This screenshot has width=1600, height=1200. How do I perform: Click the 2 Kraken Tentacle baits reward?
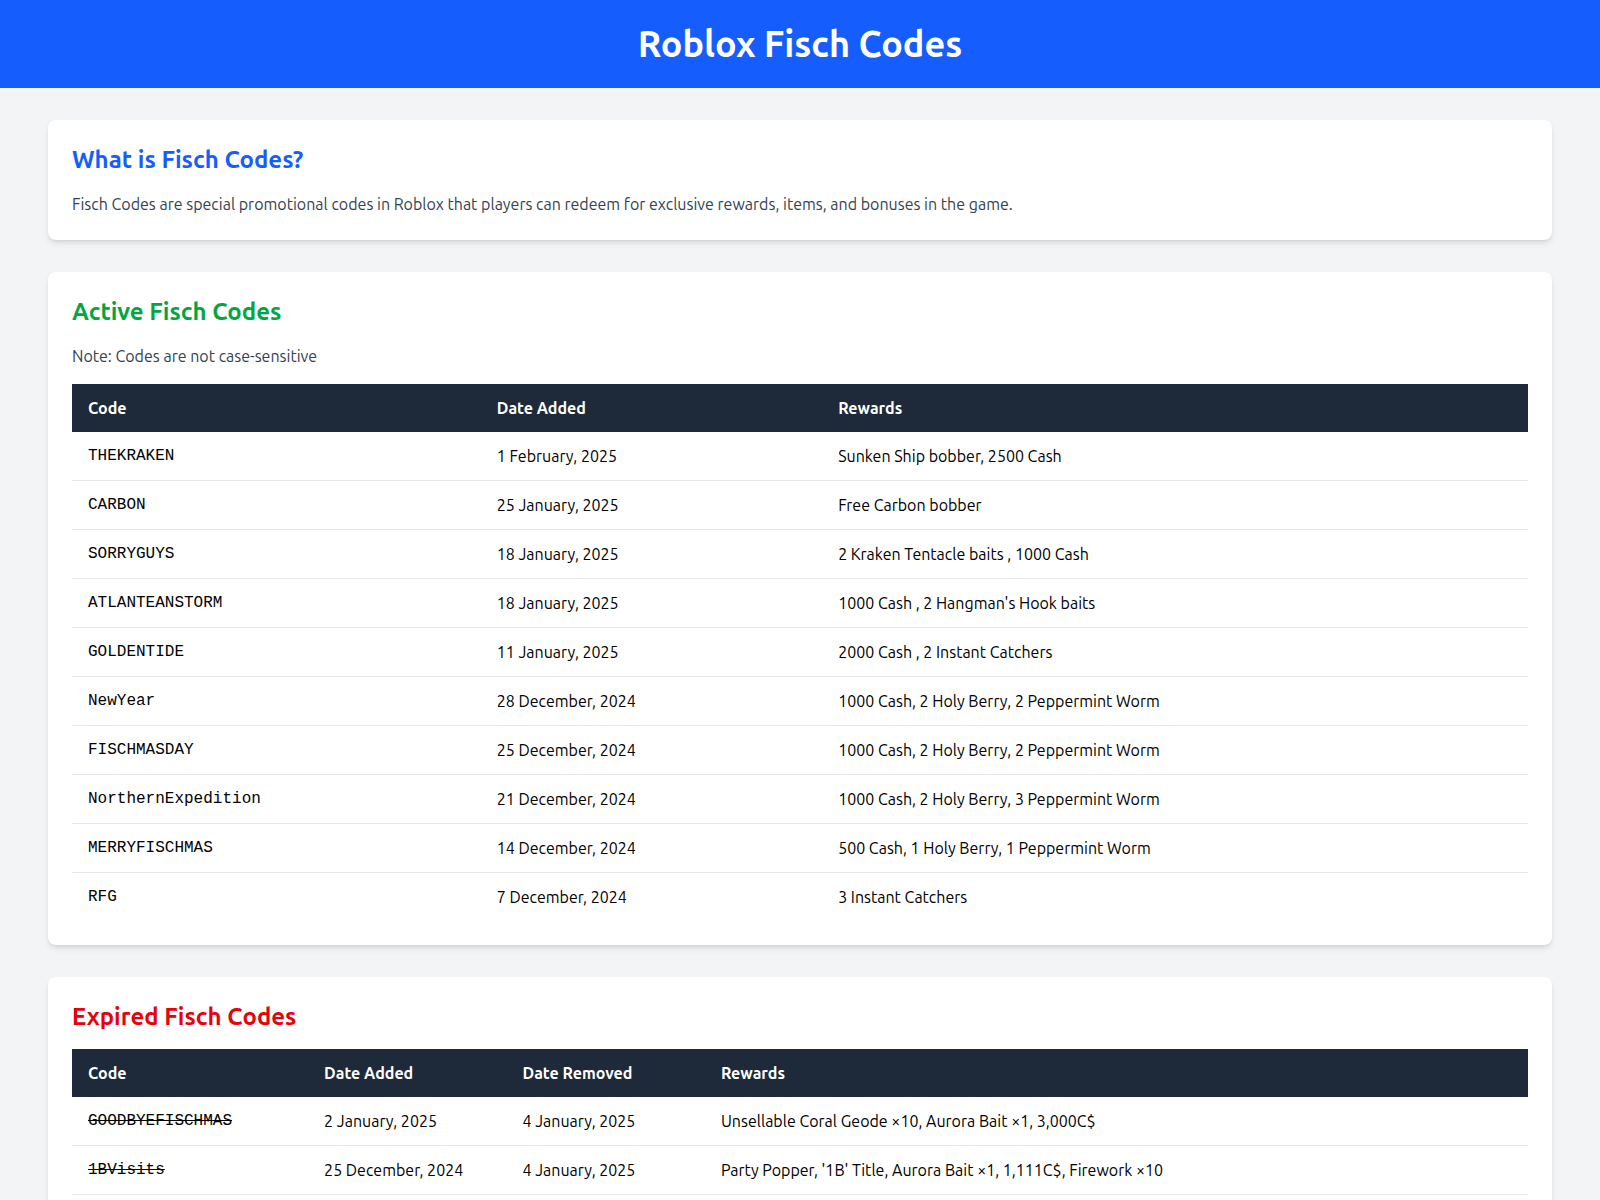point(963,554)
